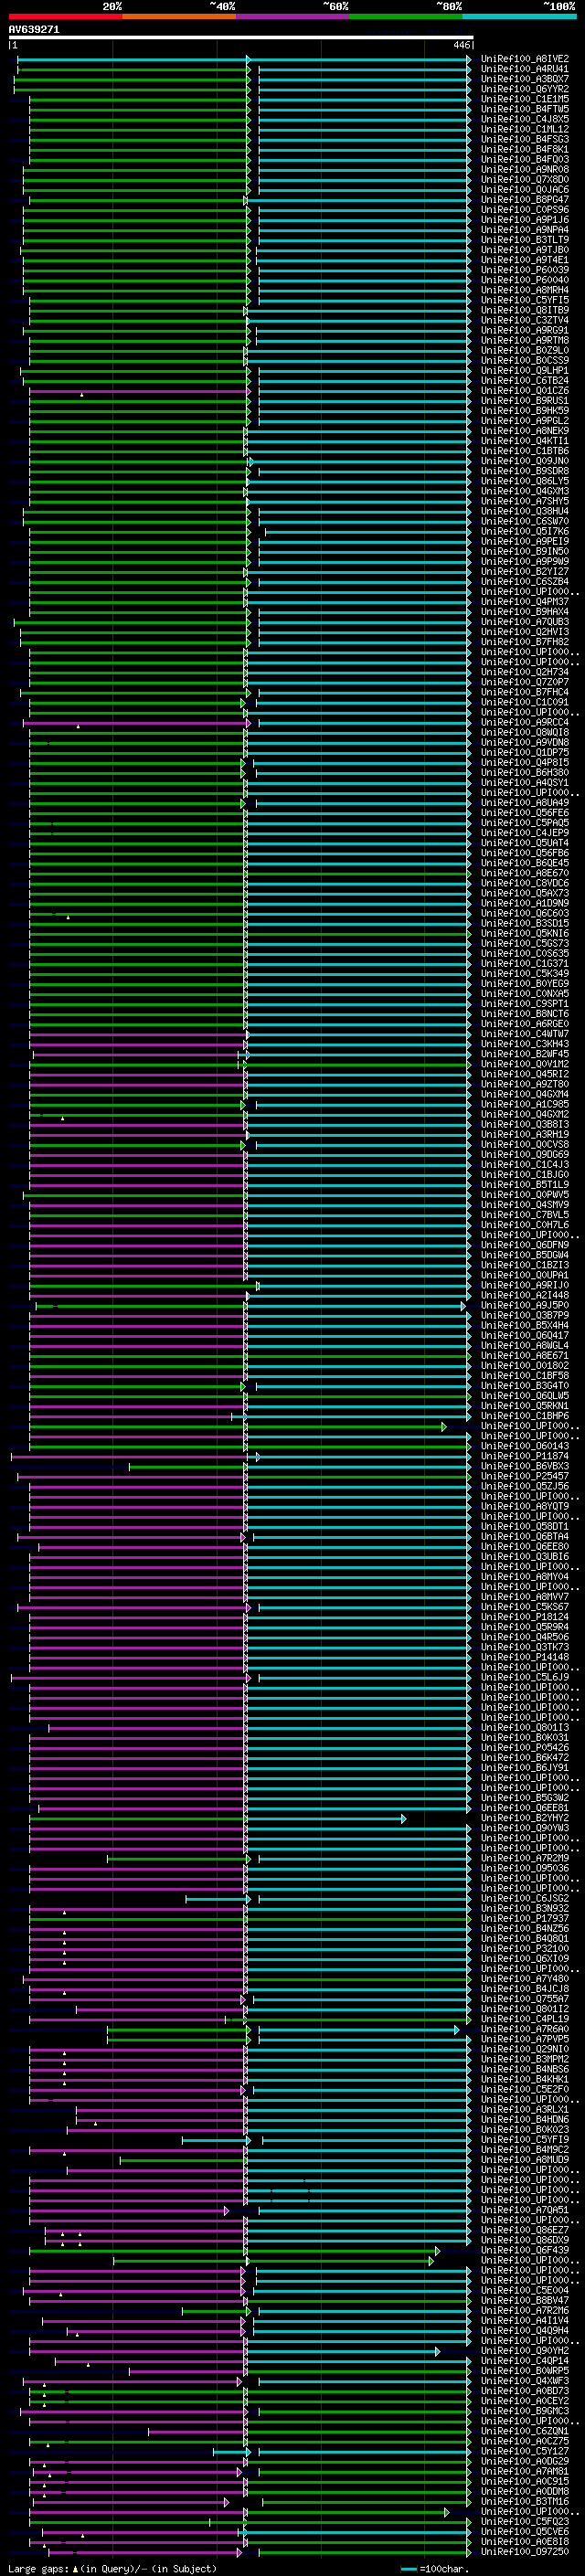
Task: Select hit UniRef100_A9RTM8
Action: click(525, 340)
